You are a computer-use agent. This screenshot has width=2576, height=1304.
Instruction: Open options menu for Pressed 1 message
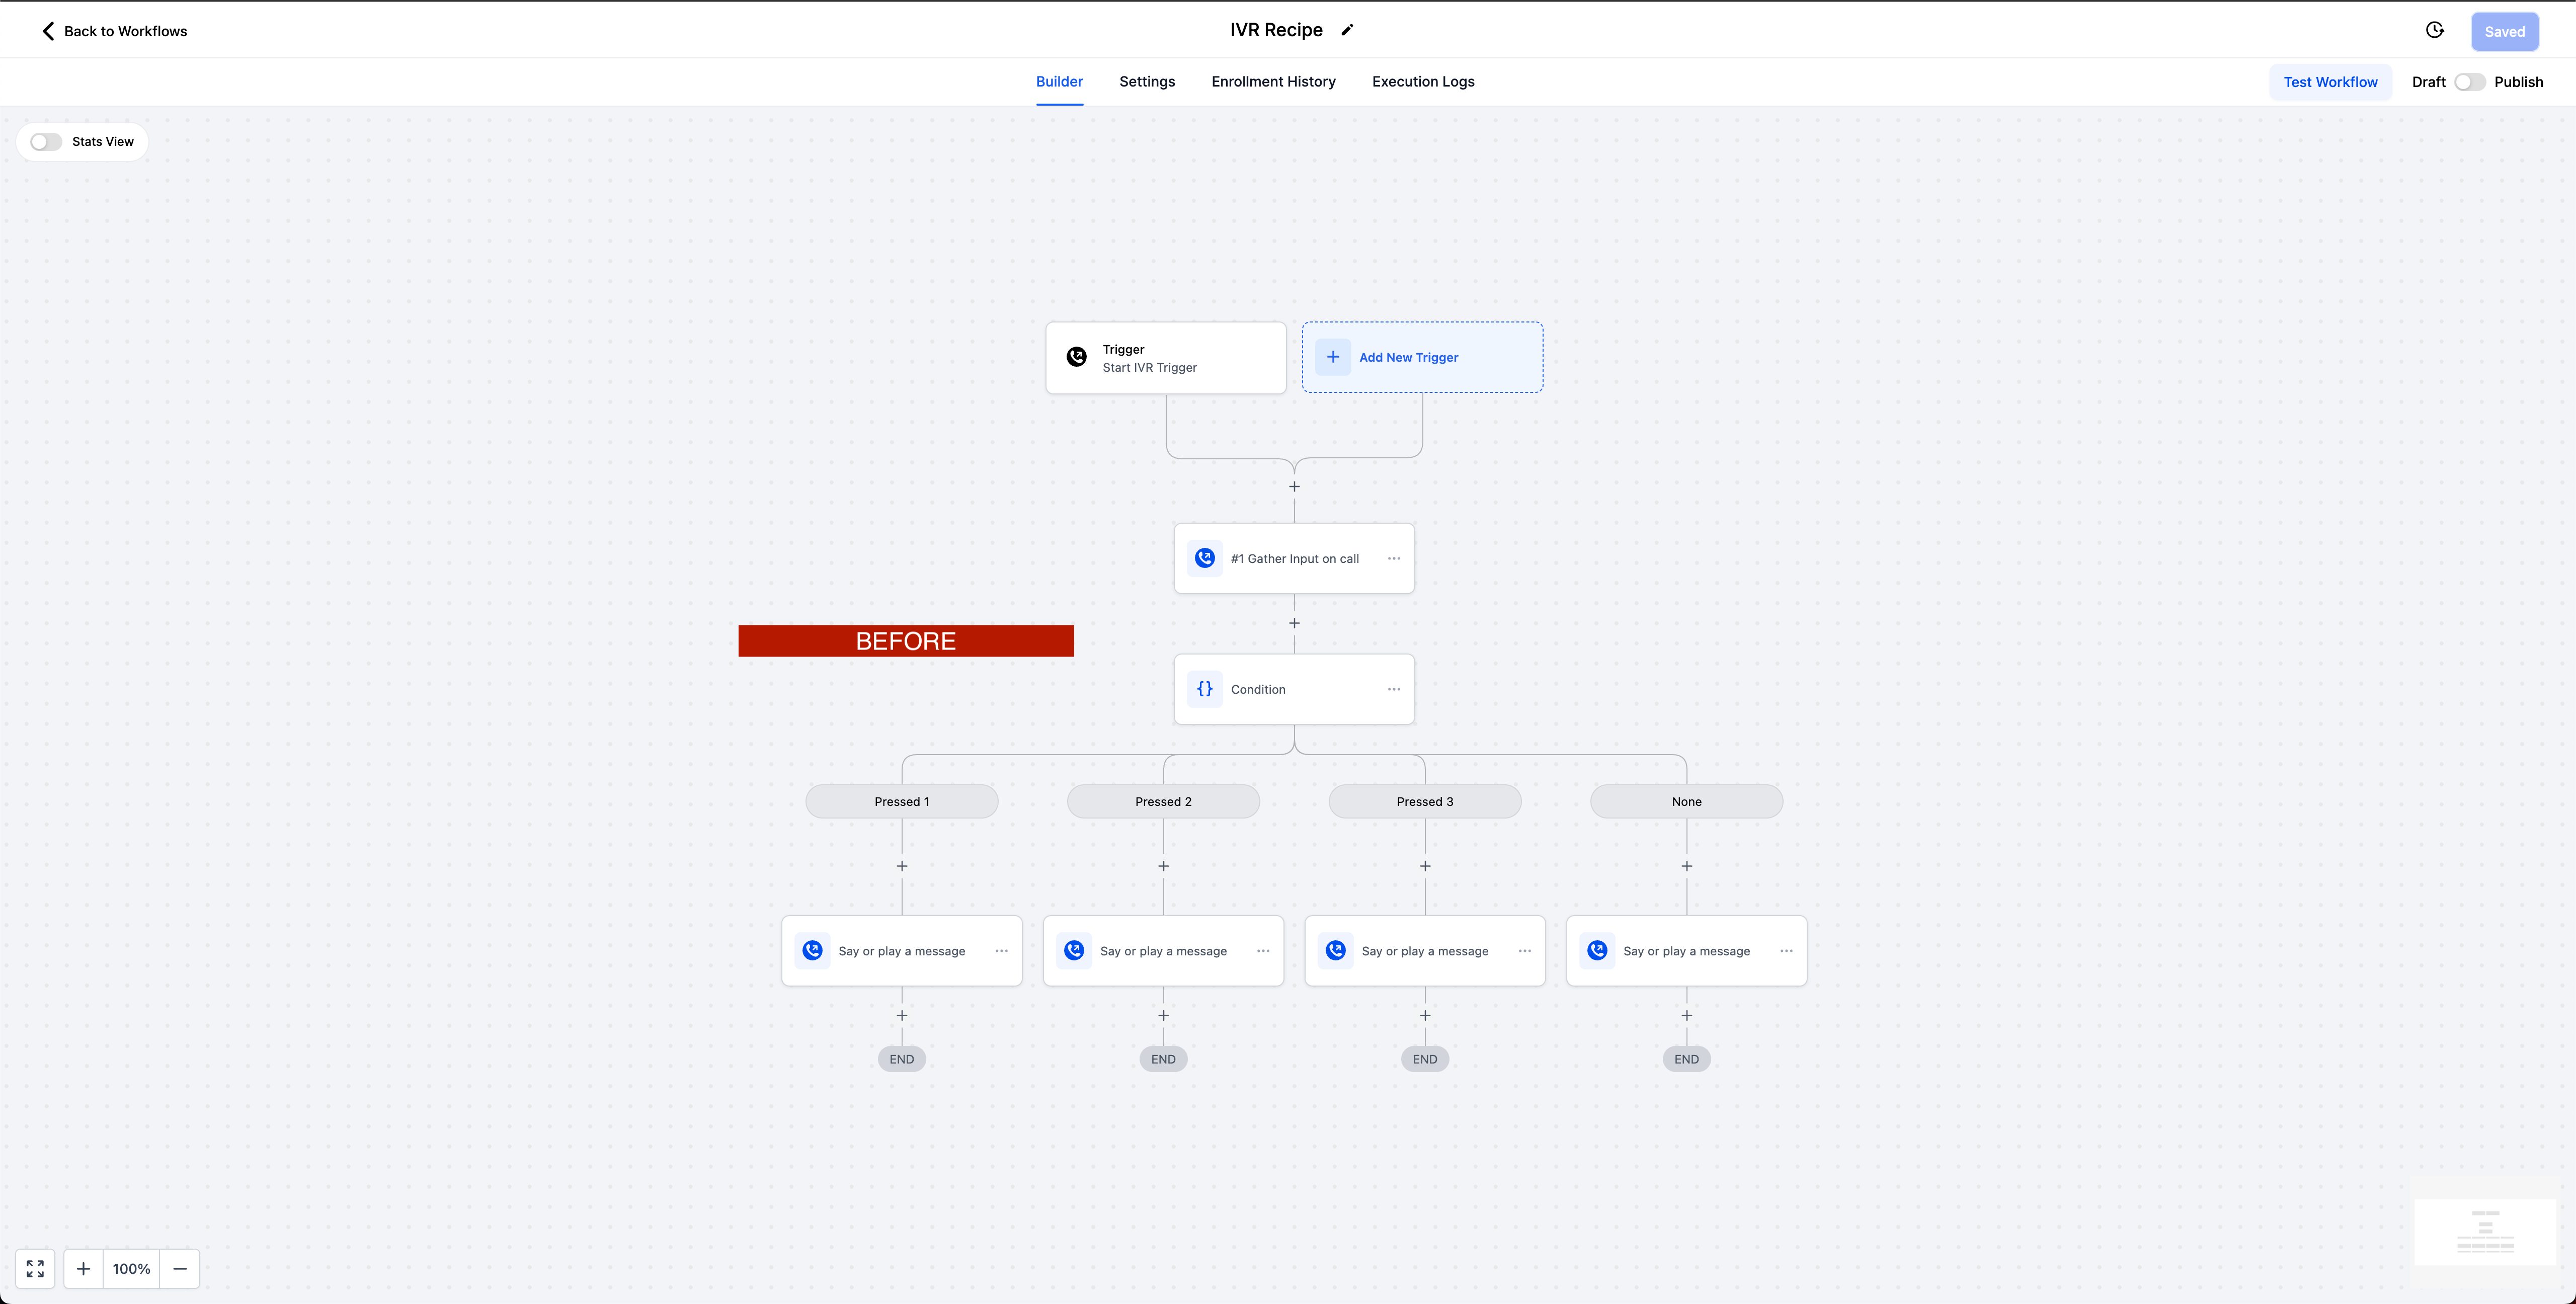pos(1002,951)
